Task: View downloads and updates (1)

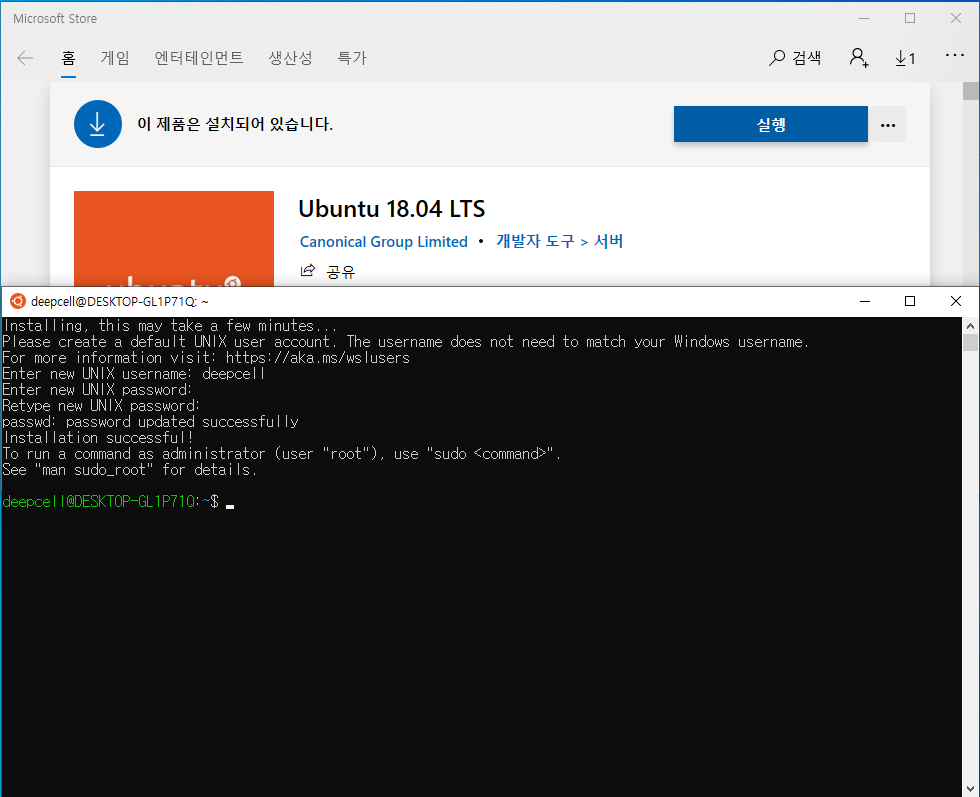Action: [x=905, y=58]
